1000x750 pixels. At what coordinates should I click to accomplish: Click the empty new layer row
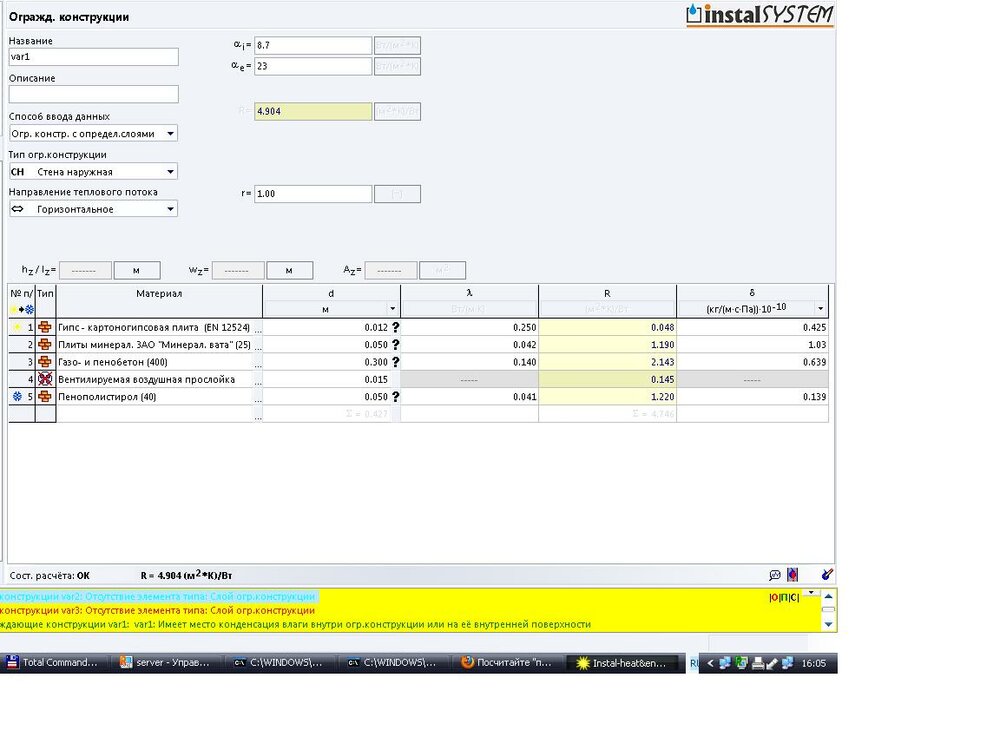tap(418, 414)
